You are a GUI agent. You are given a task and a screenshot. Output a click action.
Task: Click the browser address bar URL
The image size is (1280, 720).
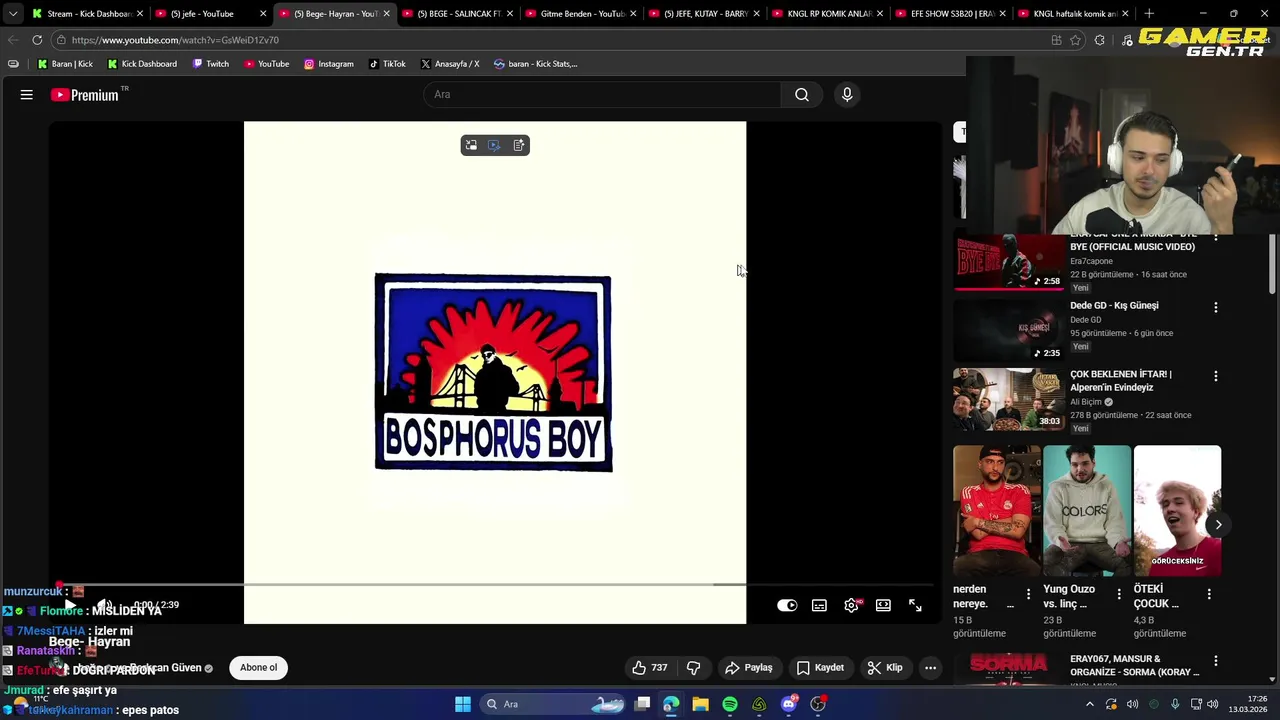[x=175, y=40]
